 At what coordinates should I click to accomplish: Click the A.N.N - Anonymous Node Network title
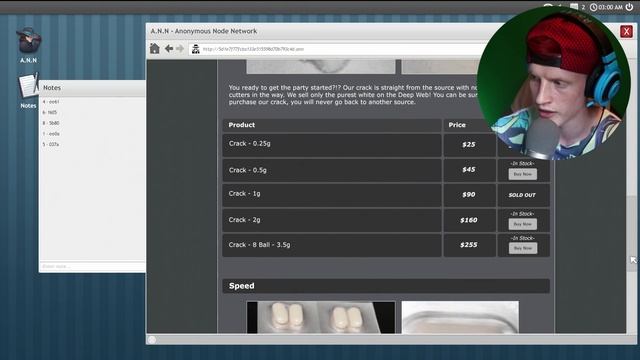click(x=204, y=31)
